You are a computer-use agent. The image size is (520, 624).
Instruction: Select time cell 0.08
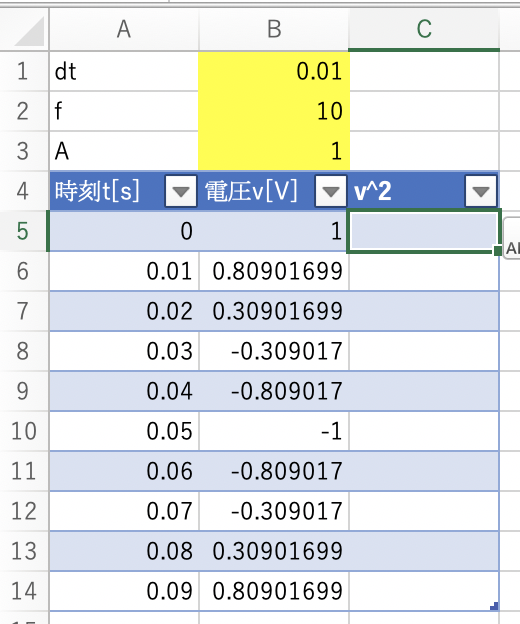pyautogui.click(x=124, y=551)
